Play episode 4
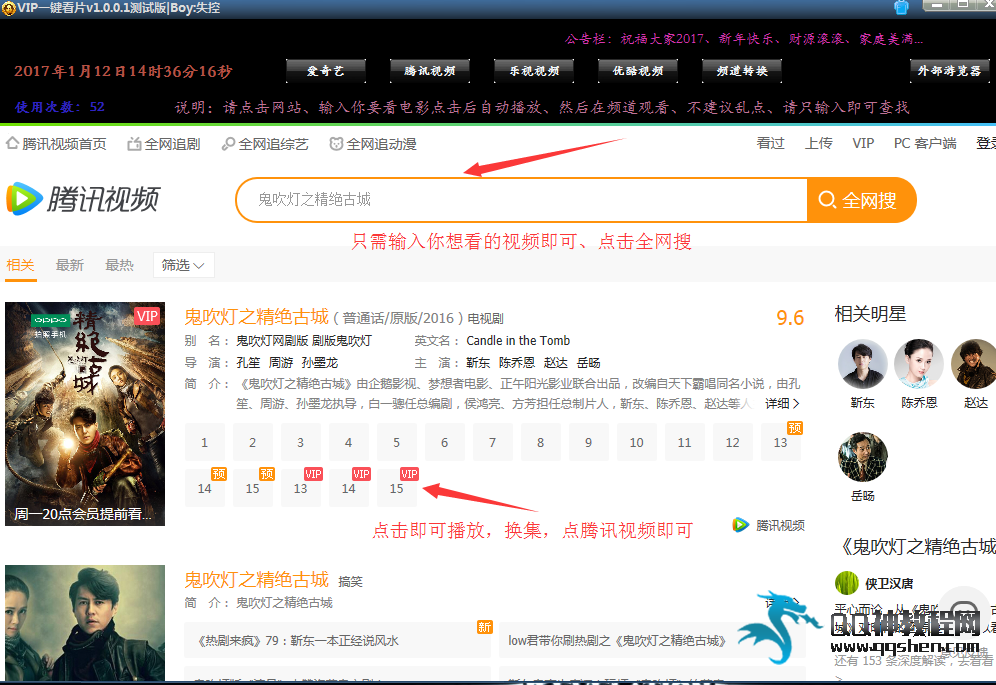The height and width of the screenshot is (685, 996). coord(349,442)
